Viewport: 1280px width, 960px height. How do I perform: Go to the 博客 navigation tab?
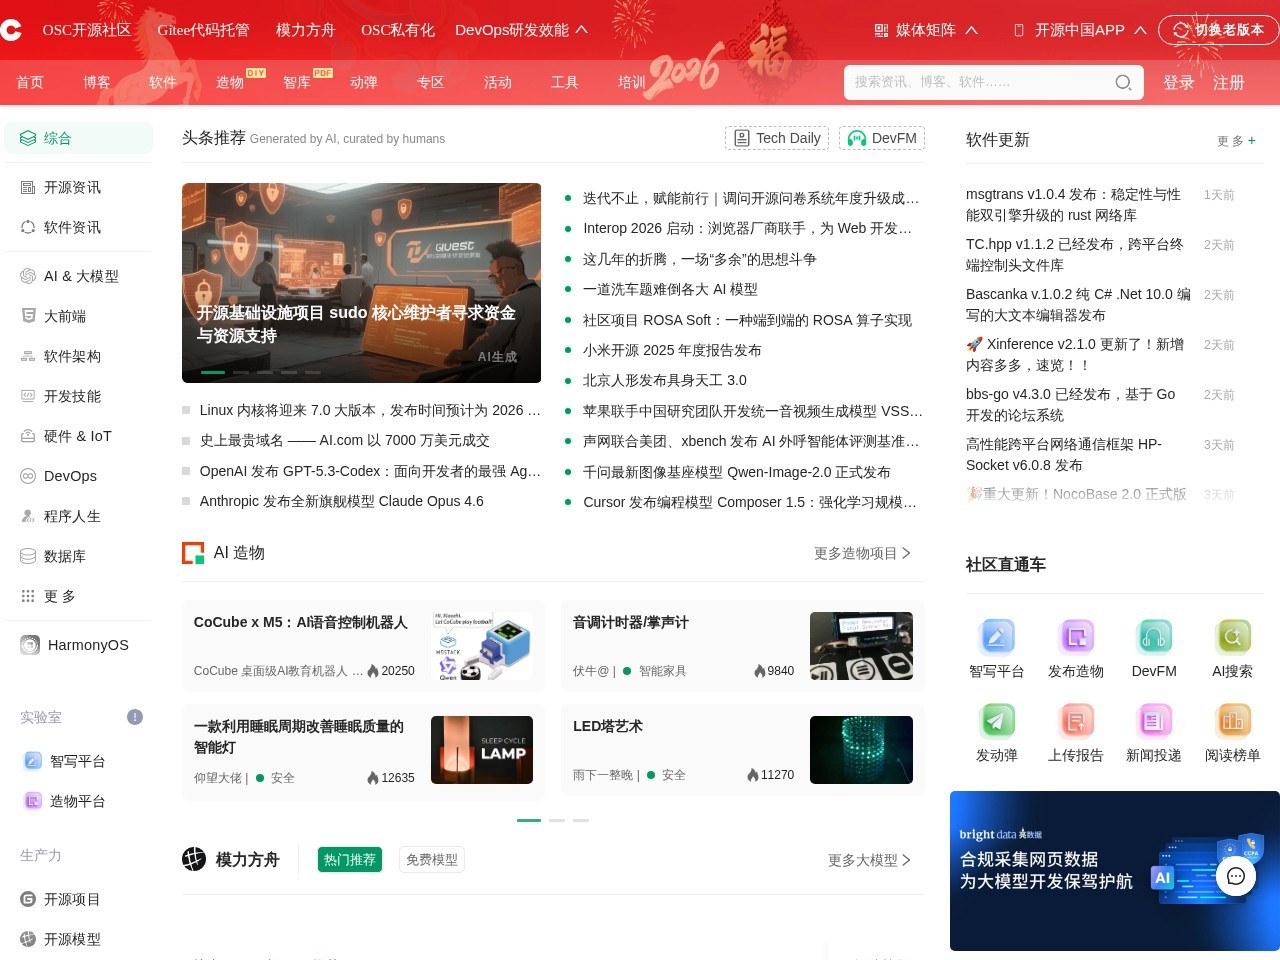pyautogui.click(x=97, y=82)
